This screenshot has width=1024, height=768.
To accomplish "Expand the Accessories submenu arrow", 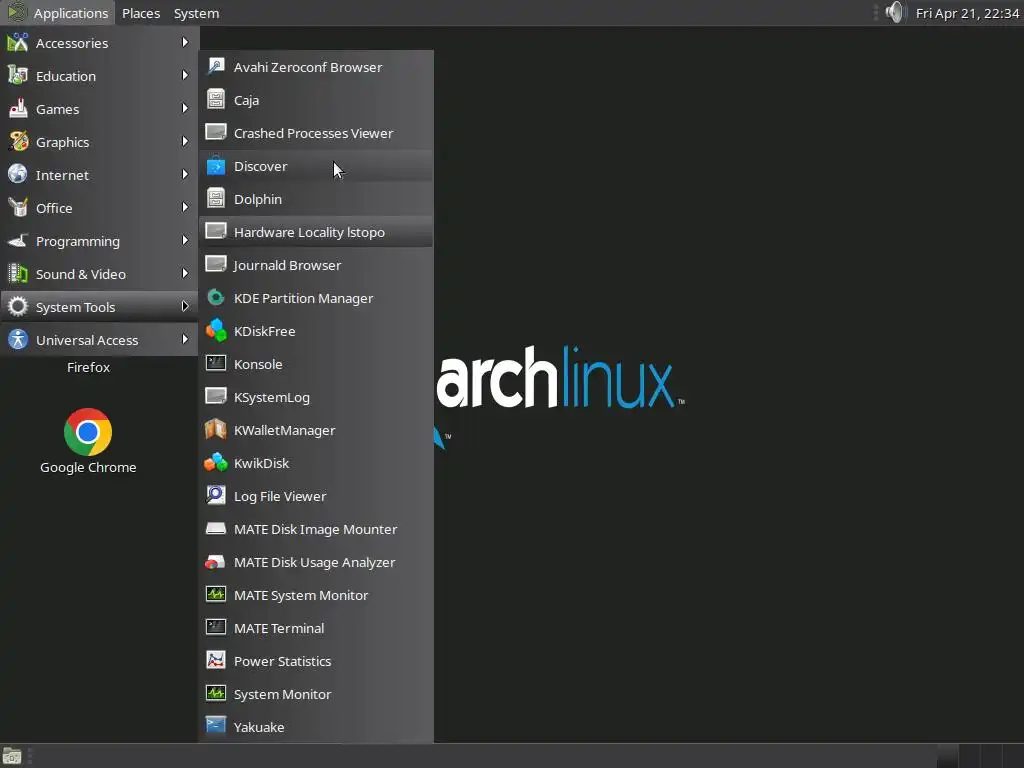I will (185, 42).
